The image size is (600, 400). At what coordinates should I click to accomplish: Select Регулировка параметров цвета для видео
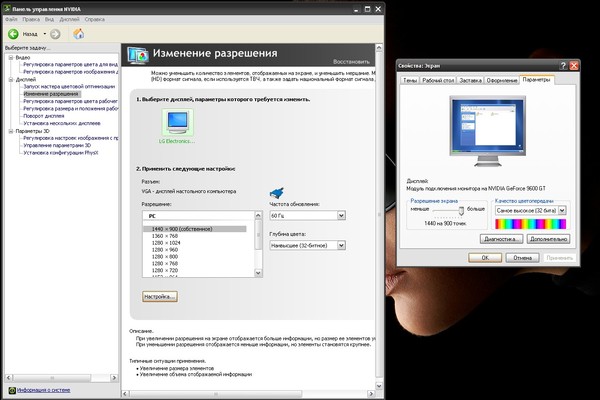(70, 64)
